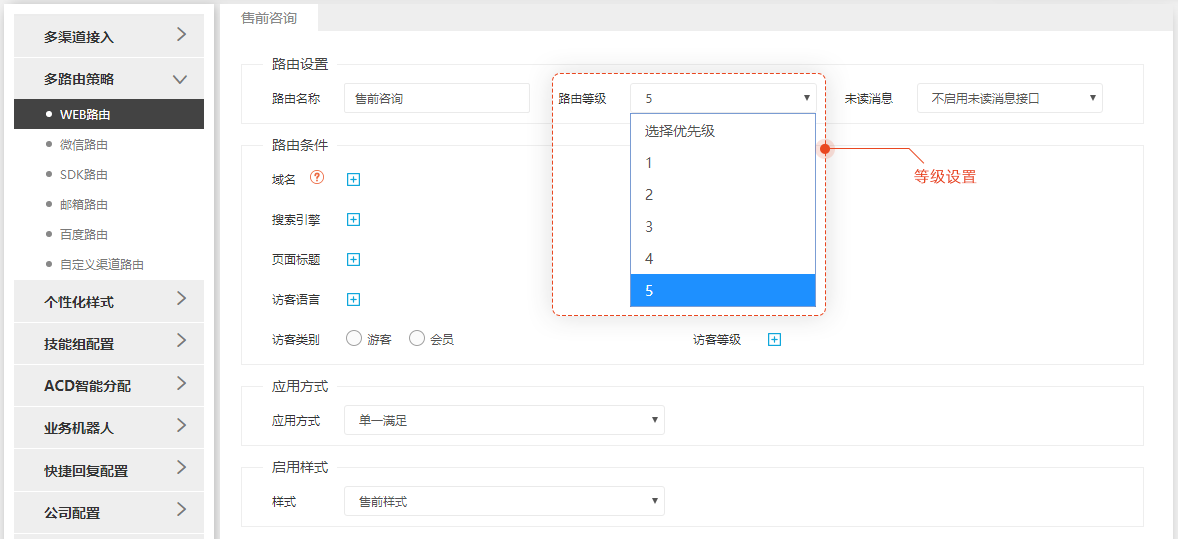The height and width of the screenshot is (539, 1178).
Task: Add a 搜索引擎 condition with the plus icon
Action: tap(354, 220)
